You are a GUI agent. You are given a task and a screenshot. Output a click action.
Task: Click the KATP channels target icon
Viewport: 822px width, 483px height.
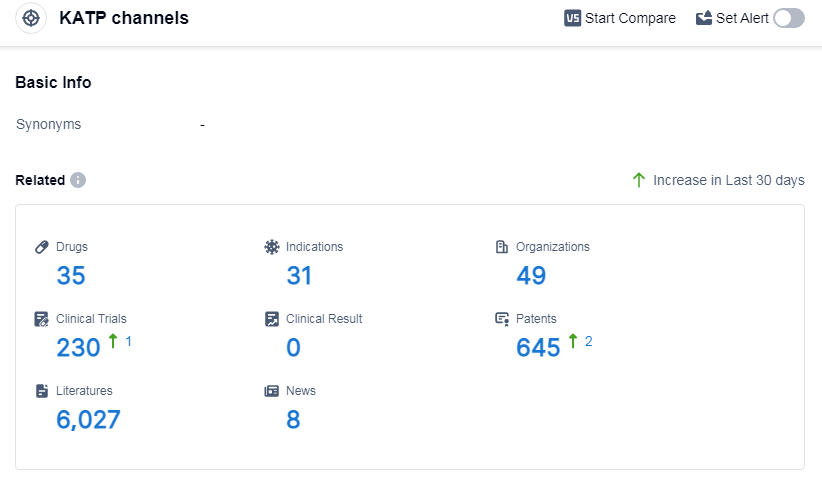coord(31,18)
